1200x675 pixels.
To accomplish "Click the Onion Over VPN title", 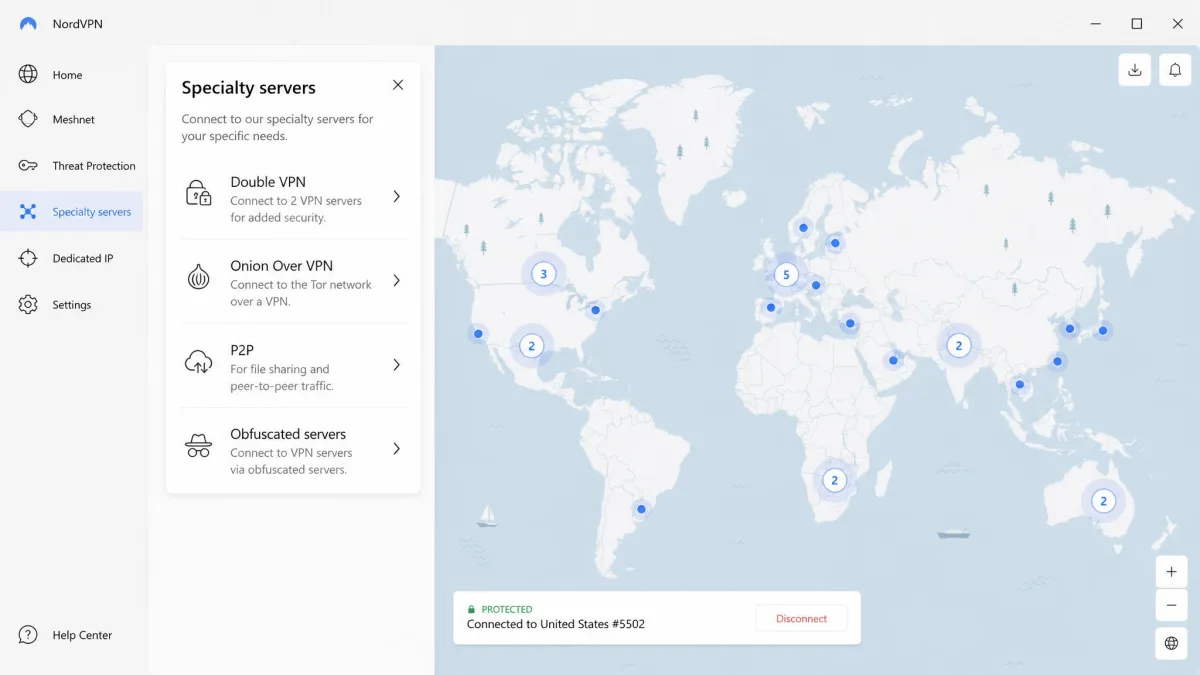I will [x=281, y=266].
